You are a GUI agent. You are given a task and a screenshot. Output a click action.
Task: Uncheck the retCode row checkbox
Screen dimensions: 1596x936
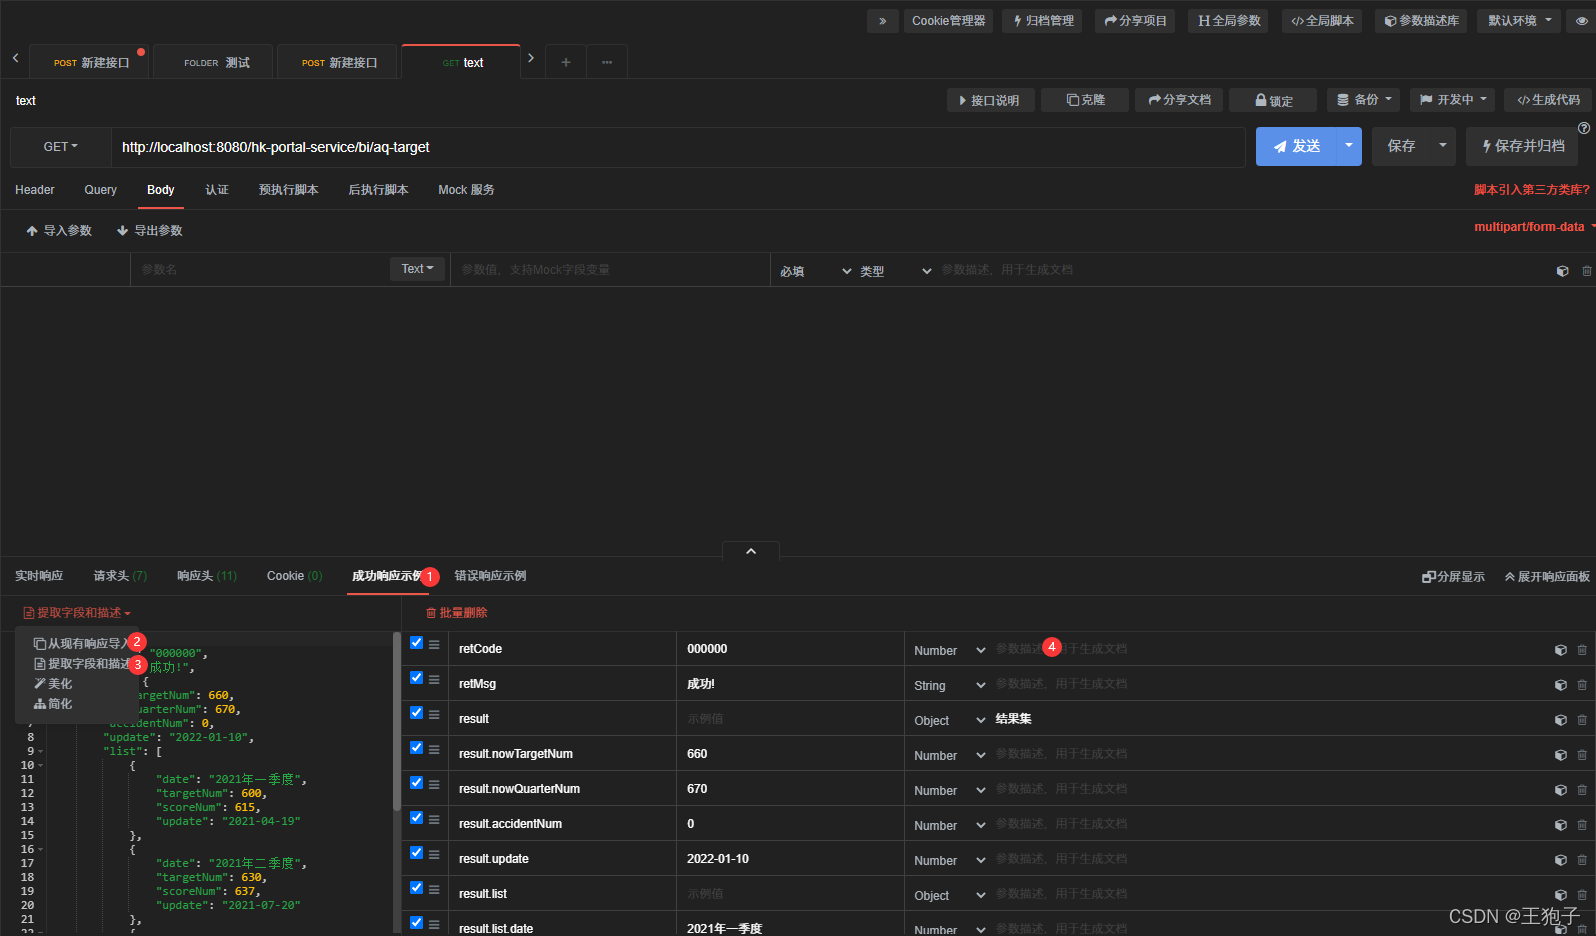(x=416, y=643)
